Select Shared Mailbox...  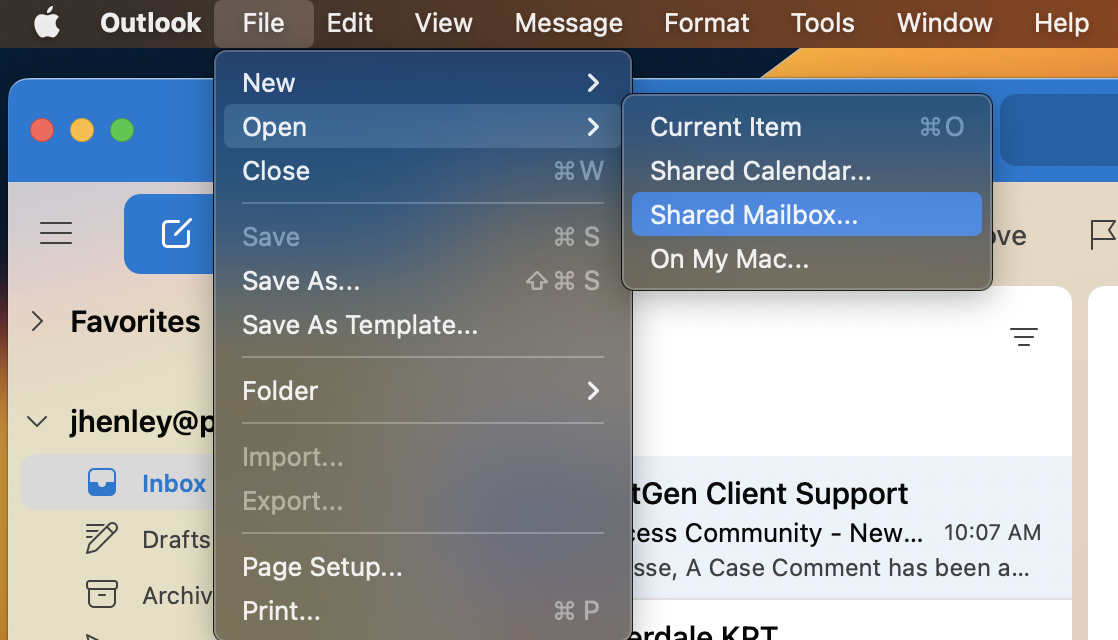806,215
